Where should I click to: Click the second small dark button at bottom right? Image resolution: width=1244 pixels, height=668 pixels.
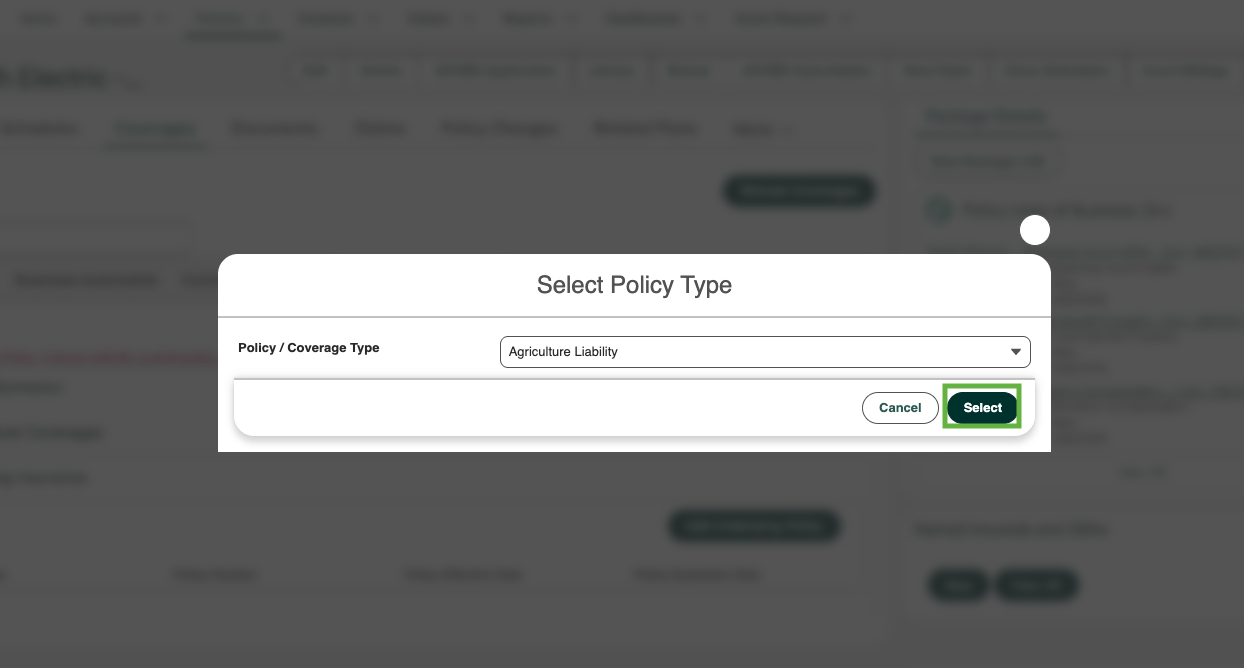tap(1036, 584)
